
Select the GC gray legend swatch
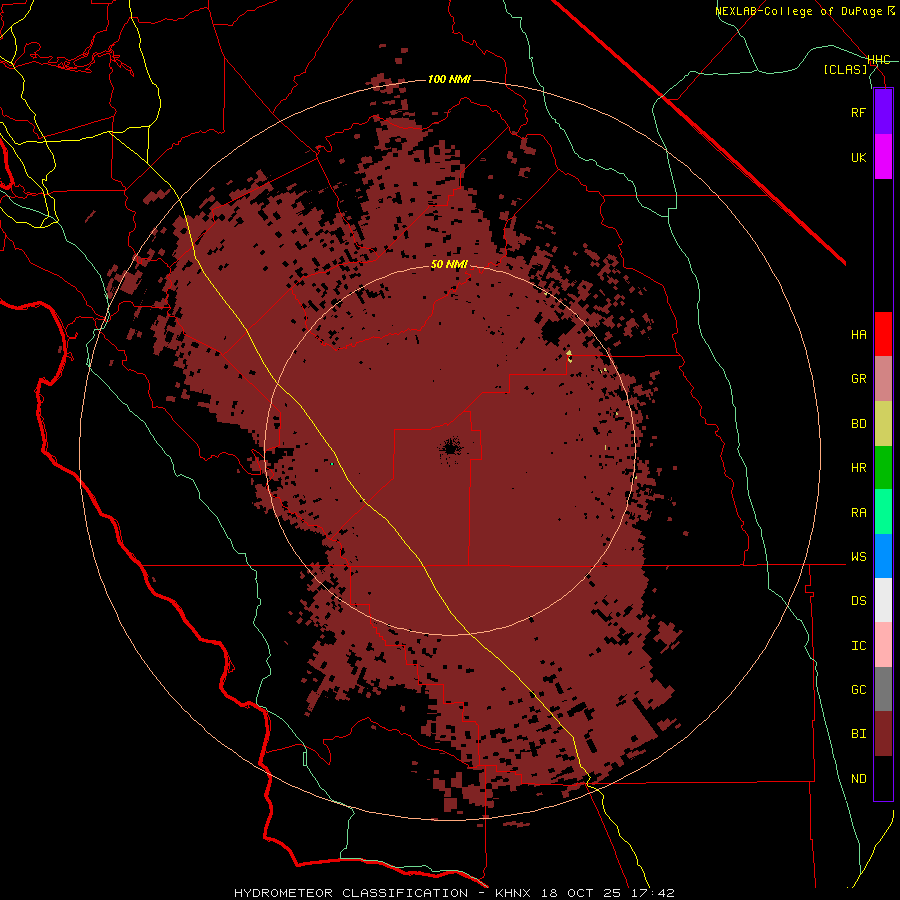pos(883,689)
